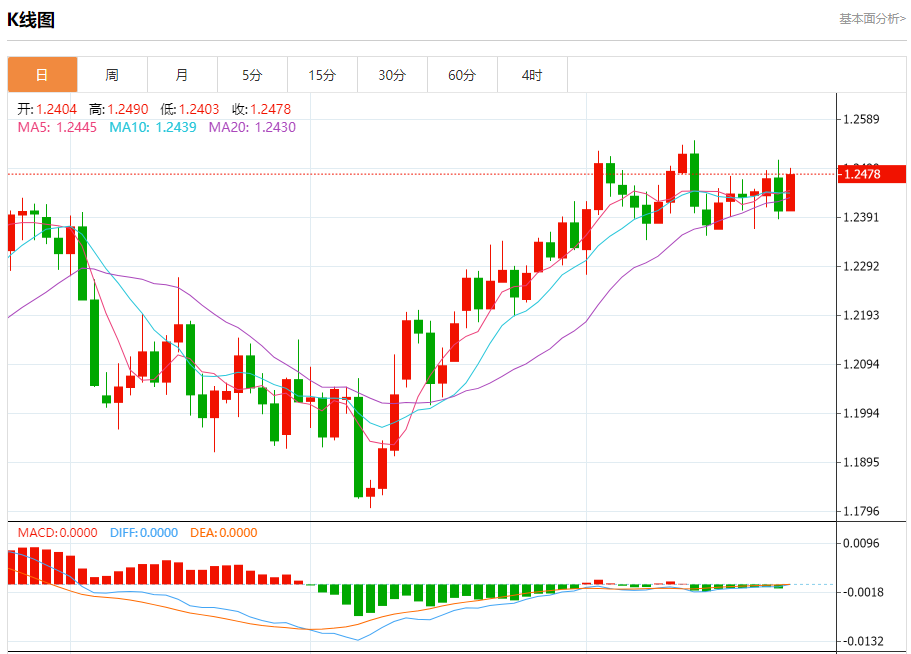Open the 15分 timeframe tab

[x=322, y=75]
